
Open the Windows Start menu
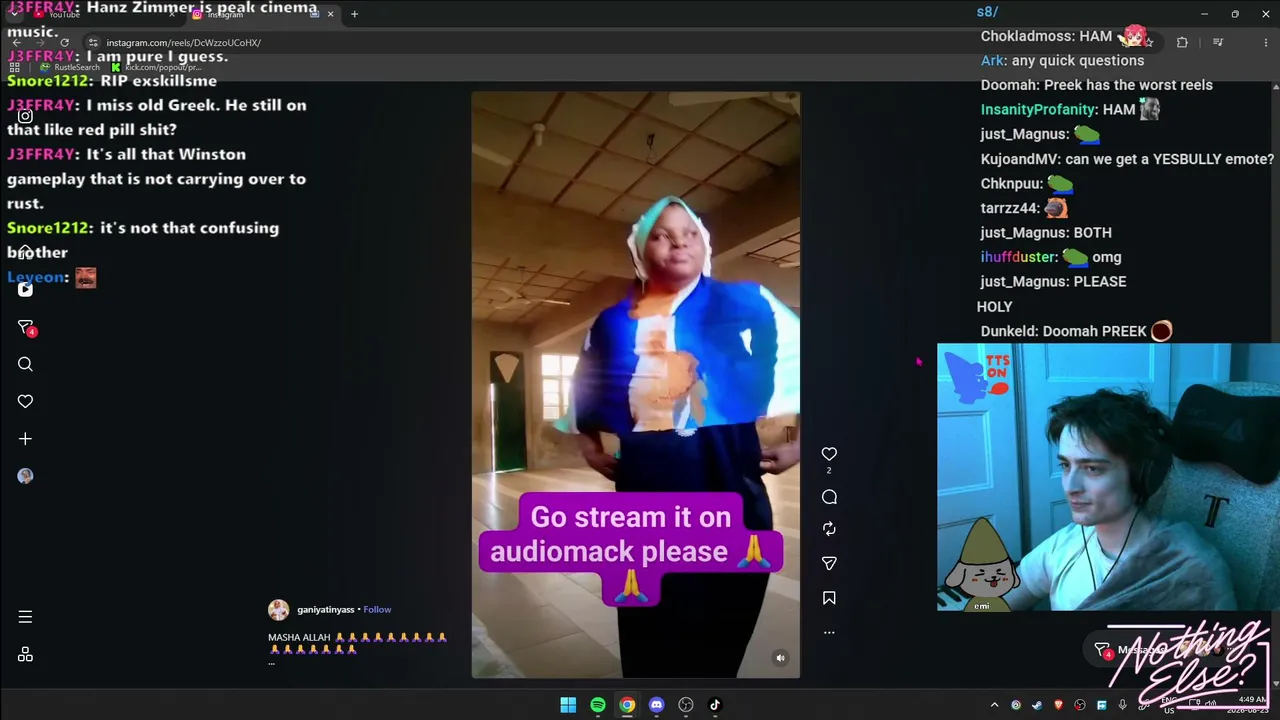tap(568, 705)
